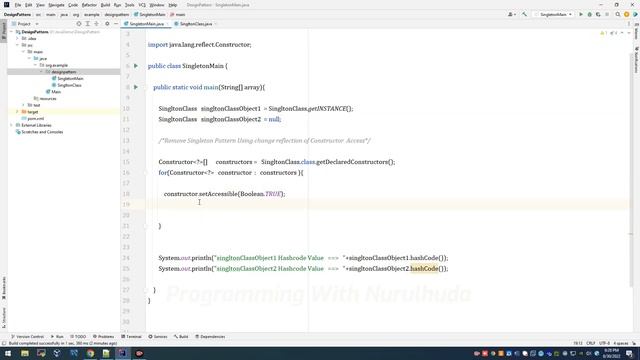Click designpattern in the breadcrumb bar

click(x=117, y=14)
